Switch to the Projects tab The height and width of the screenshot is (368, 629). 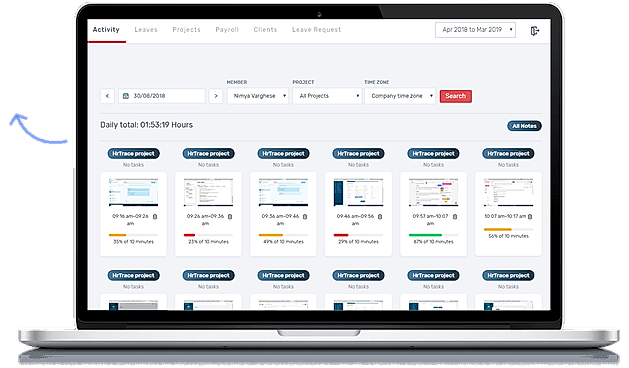click(x=187, y=30)
